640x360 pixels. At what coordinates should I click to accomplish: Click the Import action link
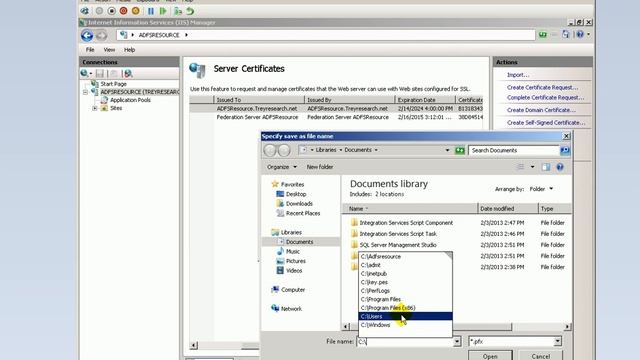pos(518,75)
